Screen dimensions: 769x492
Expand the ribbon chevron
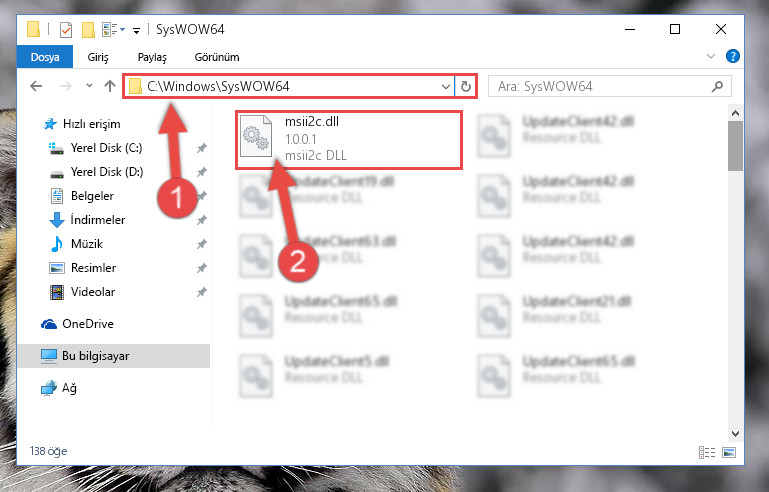click(711, 56)
